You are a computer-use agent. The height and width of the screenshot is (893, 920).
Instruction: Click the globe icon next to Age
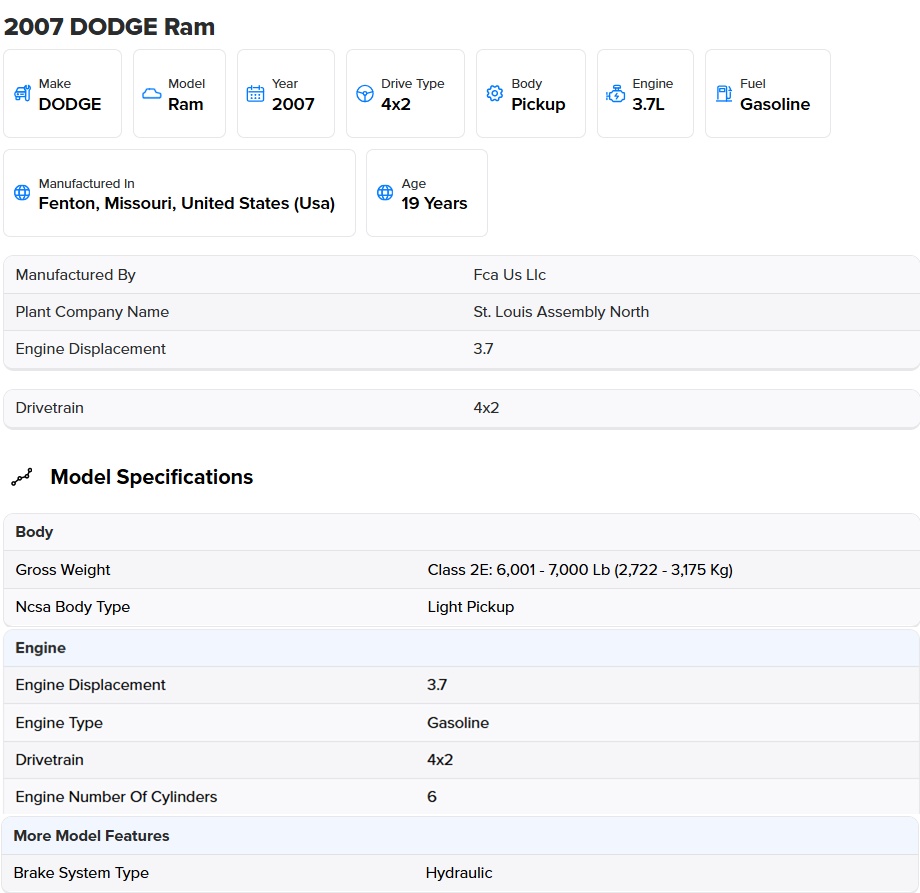tap(385, 192)
